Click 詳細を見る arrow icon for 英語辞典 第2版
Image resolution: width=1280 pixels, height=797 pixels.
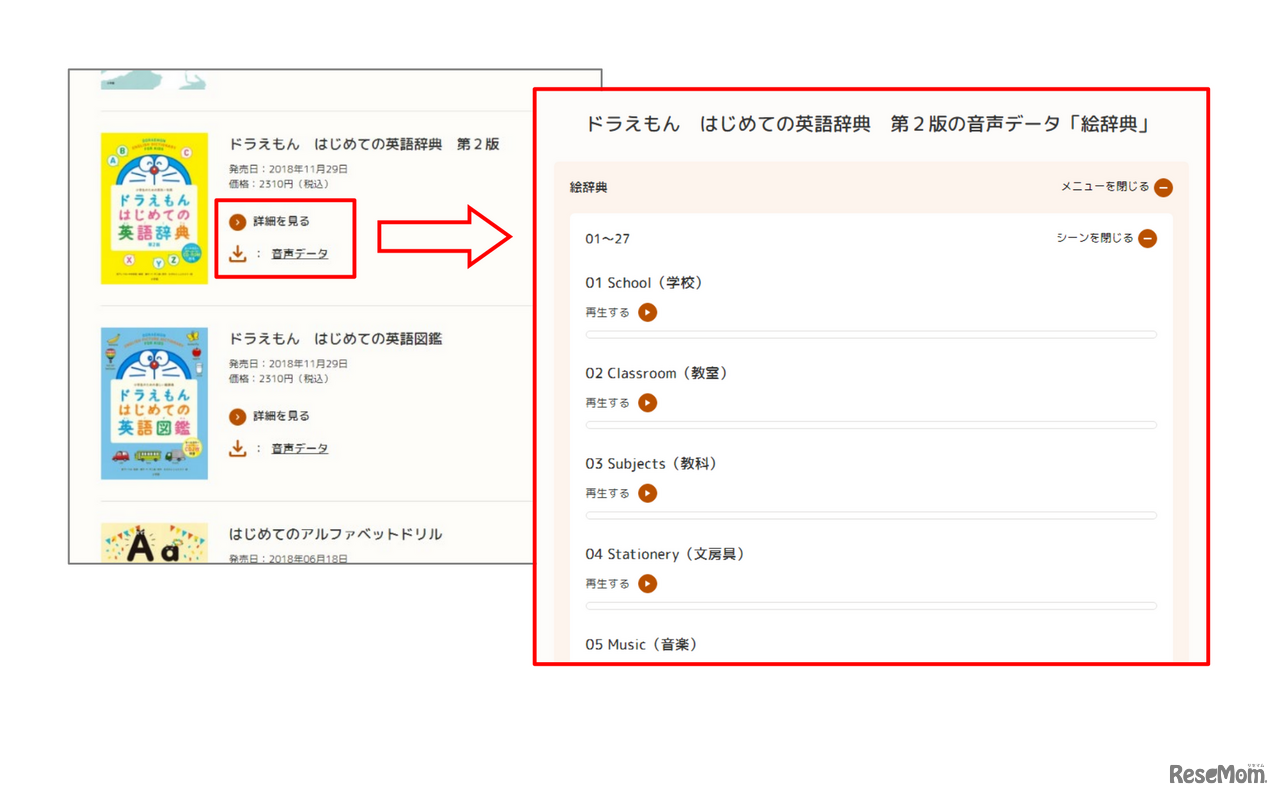[x=237, y=221]
